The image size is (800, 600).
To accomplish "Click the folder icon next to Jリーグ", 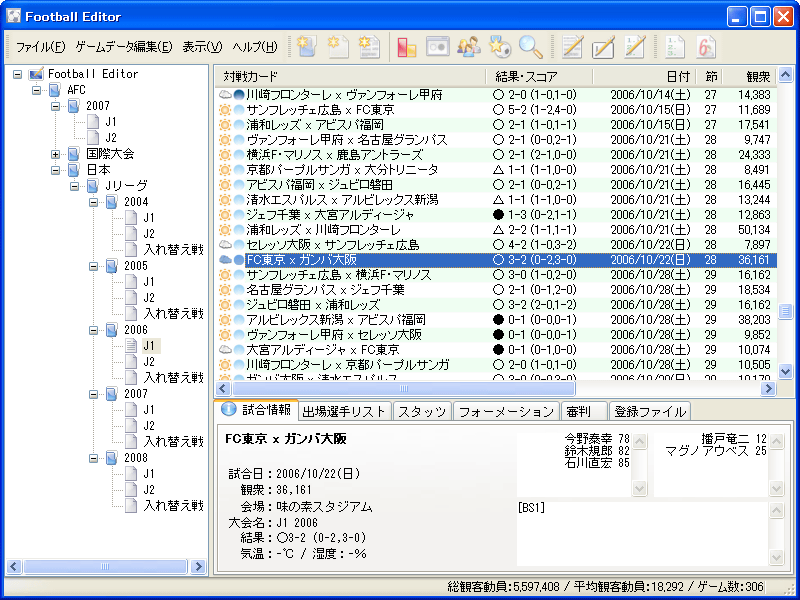I will 93,186.
